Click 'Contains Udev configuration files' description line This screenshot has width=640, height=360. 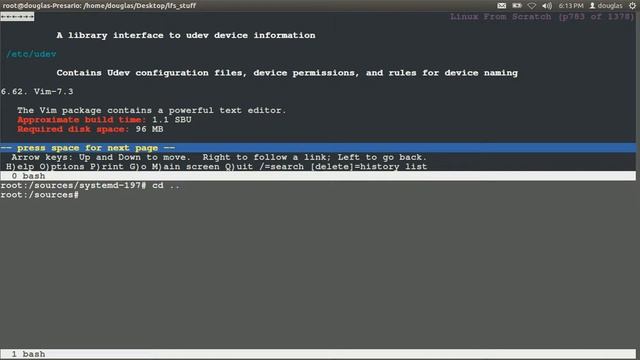tap(287, 73)
